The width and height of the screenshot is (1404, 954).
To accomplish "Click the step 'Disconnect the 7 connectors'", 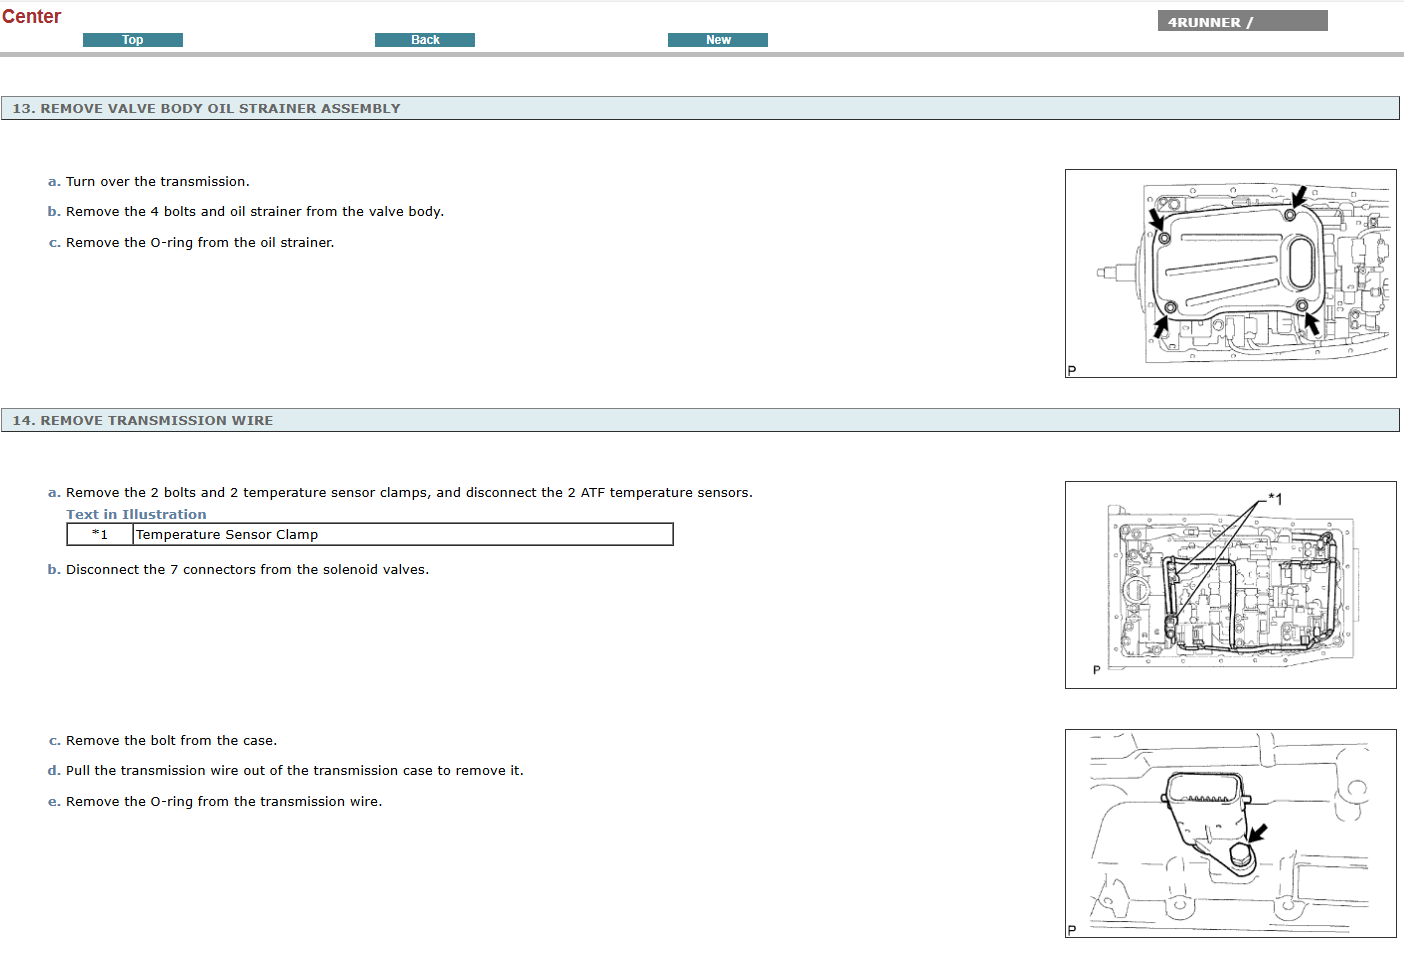I will 247,570.
